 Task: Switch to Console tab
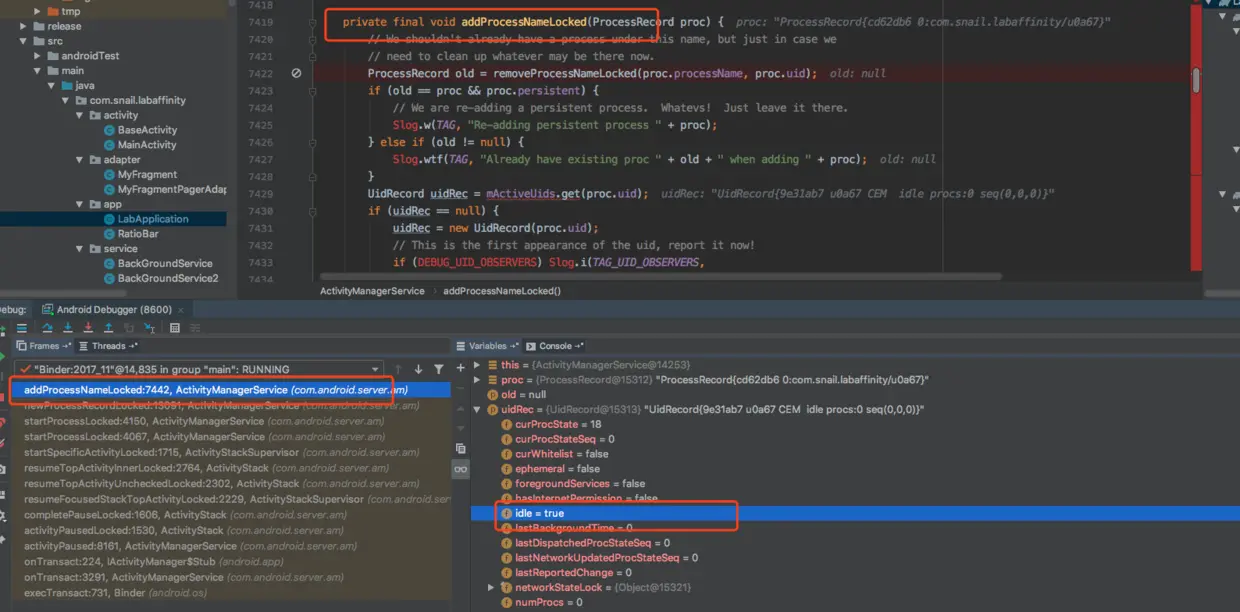(553, 346)
